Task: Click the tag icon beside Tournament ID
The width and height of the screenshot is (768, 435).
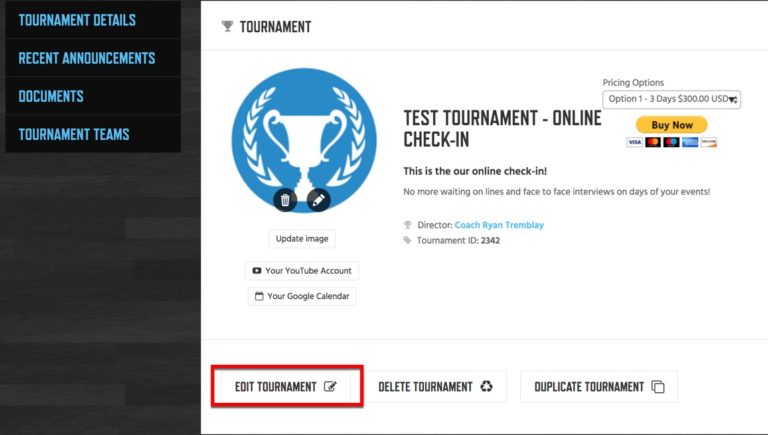Action: tap(407, 240)
